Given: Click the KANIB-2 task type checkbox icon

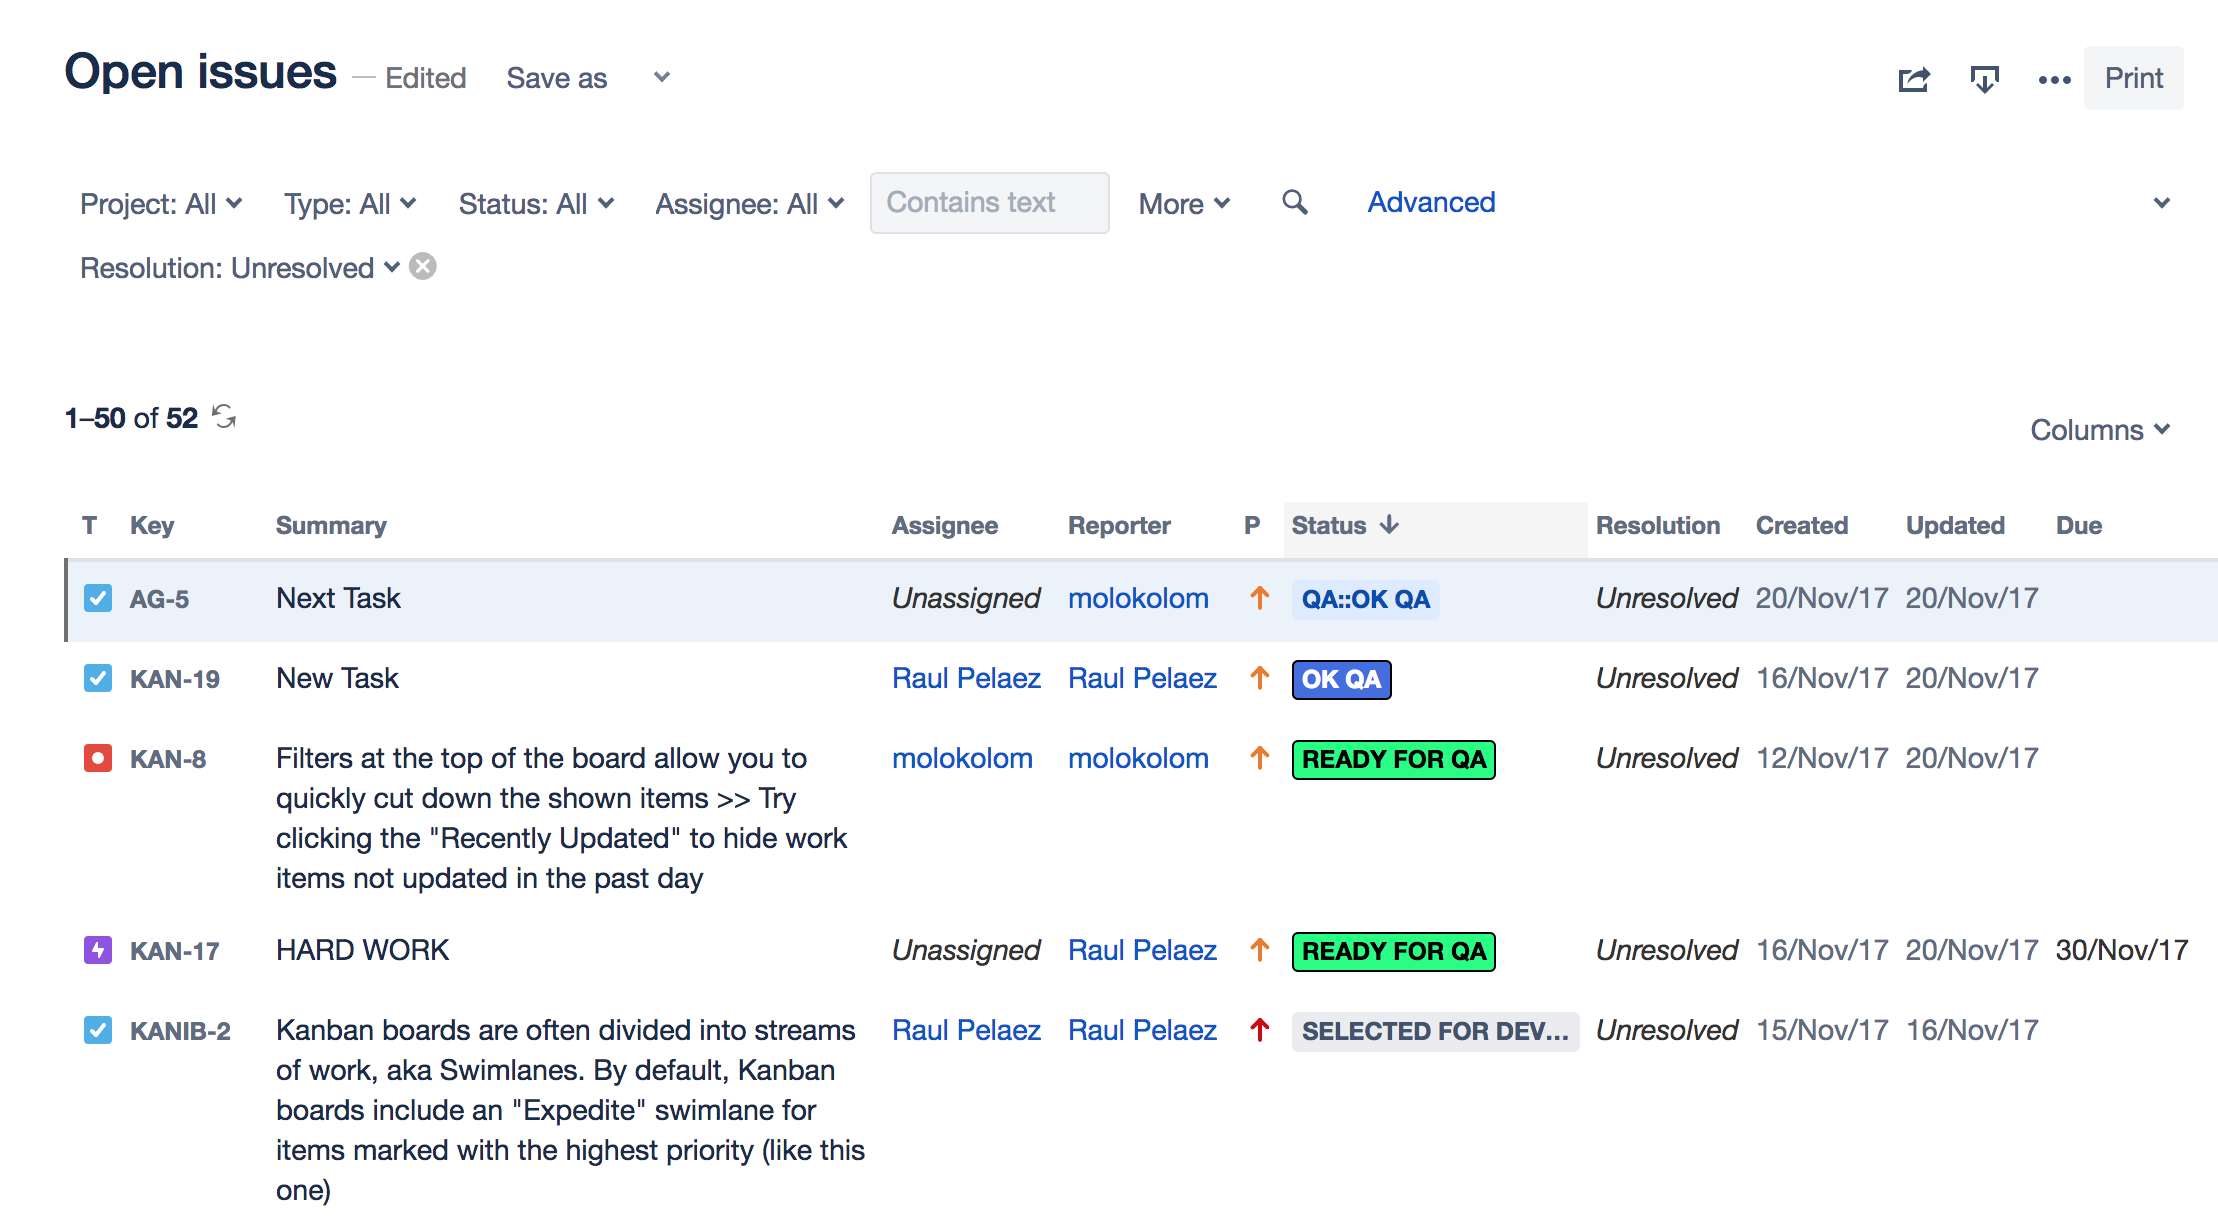Looking at the screenshot, I should pyautogui.click(x=98, y=1030).
